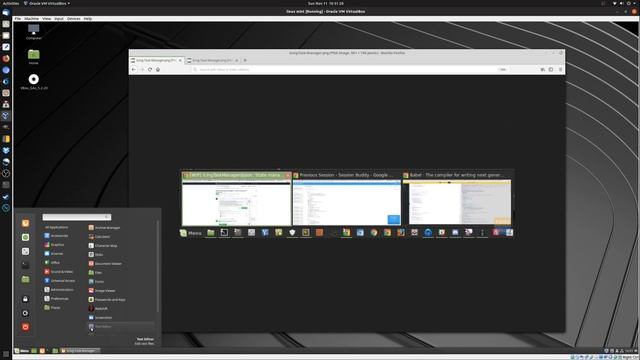Launch Files from applications list
The height and width of the screenshot is (360, 640).
(96, 273)
